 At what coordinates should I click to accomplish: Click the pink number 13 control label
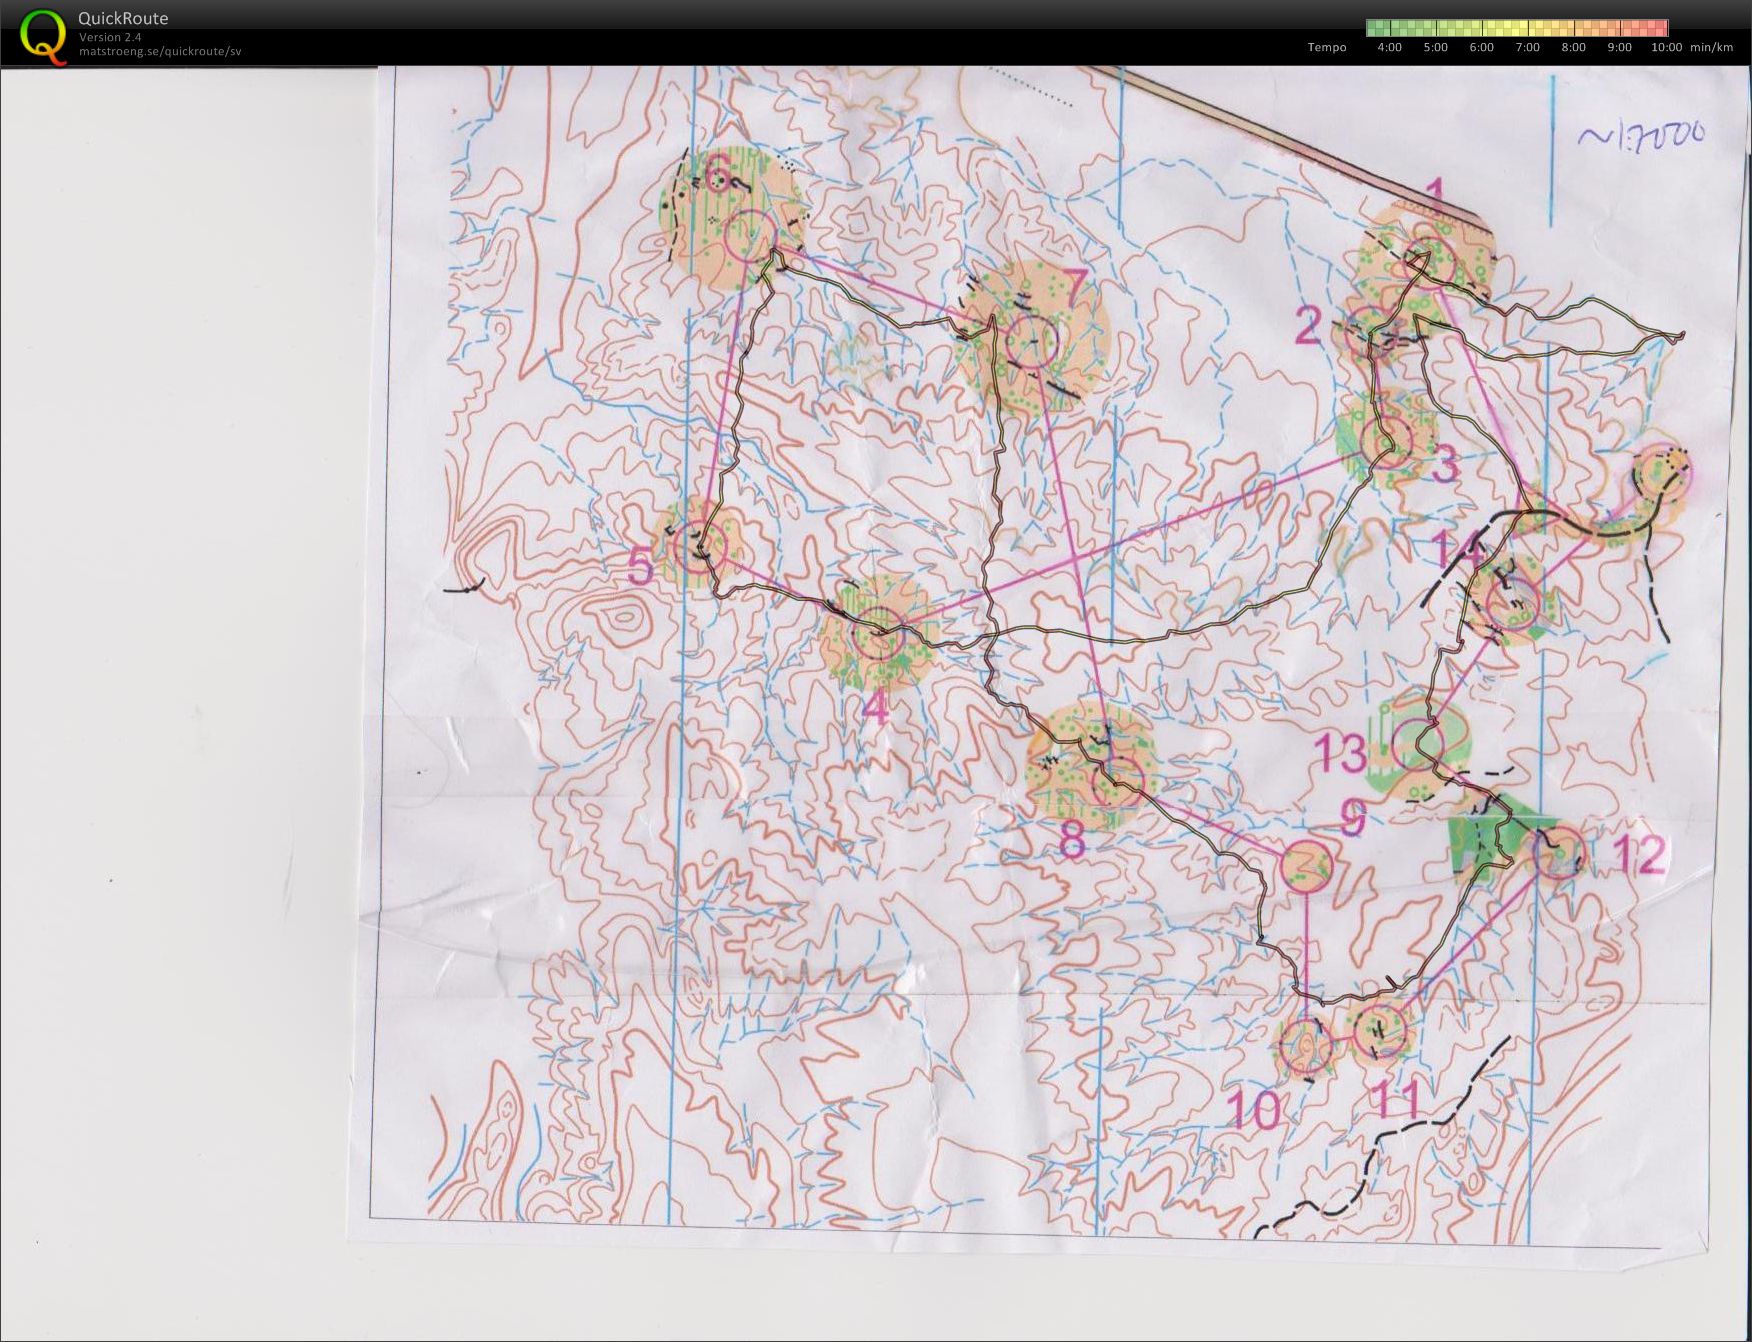1339,753
